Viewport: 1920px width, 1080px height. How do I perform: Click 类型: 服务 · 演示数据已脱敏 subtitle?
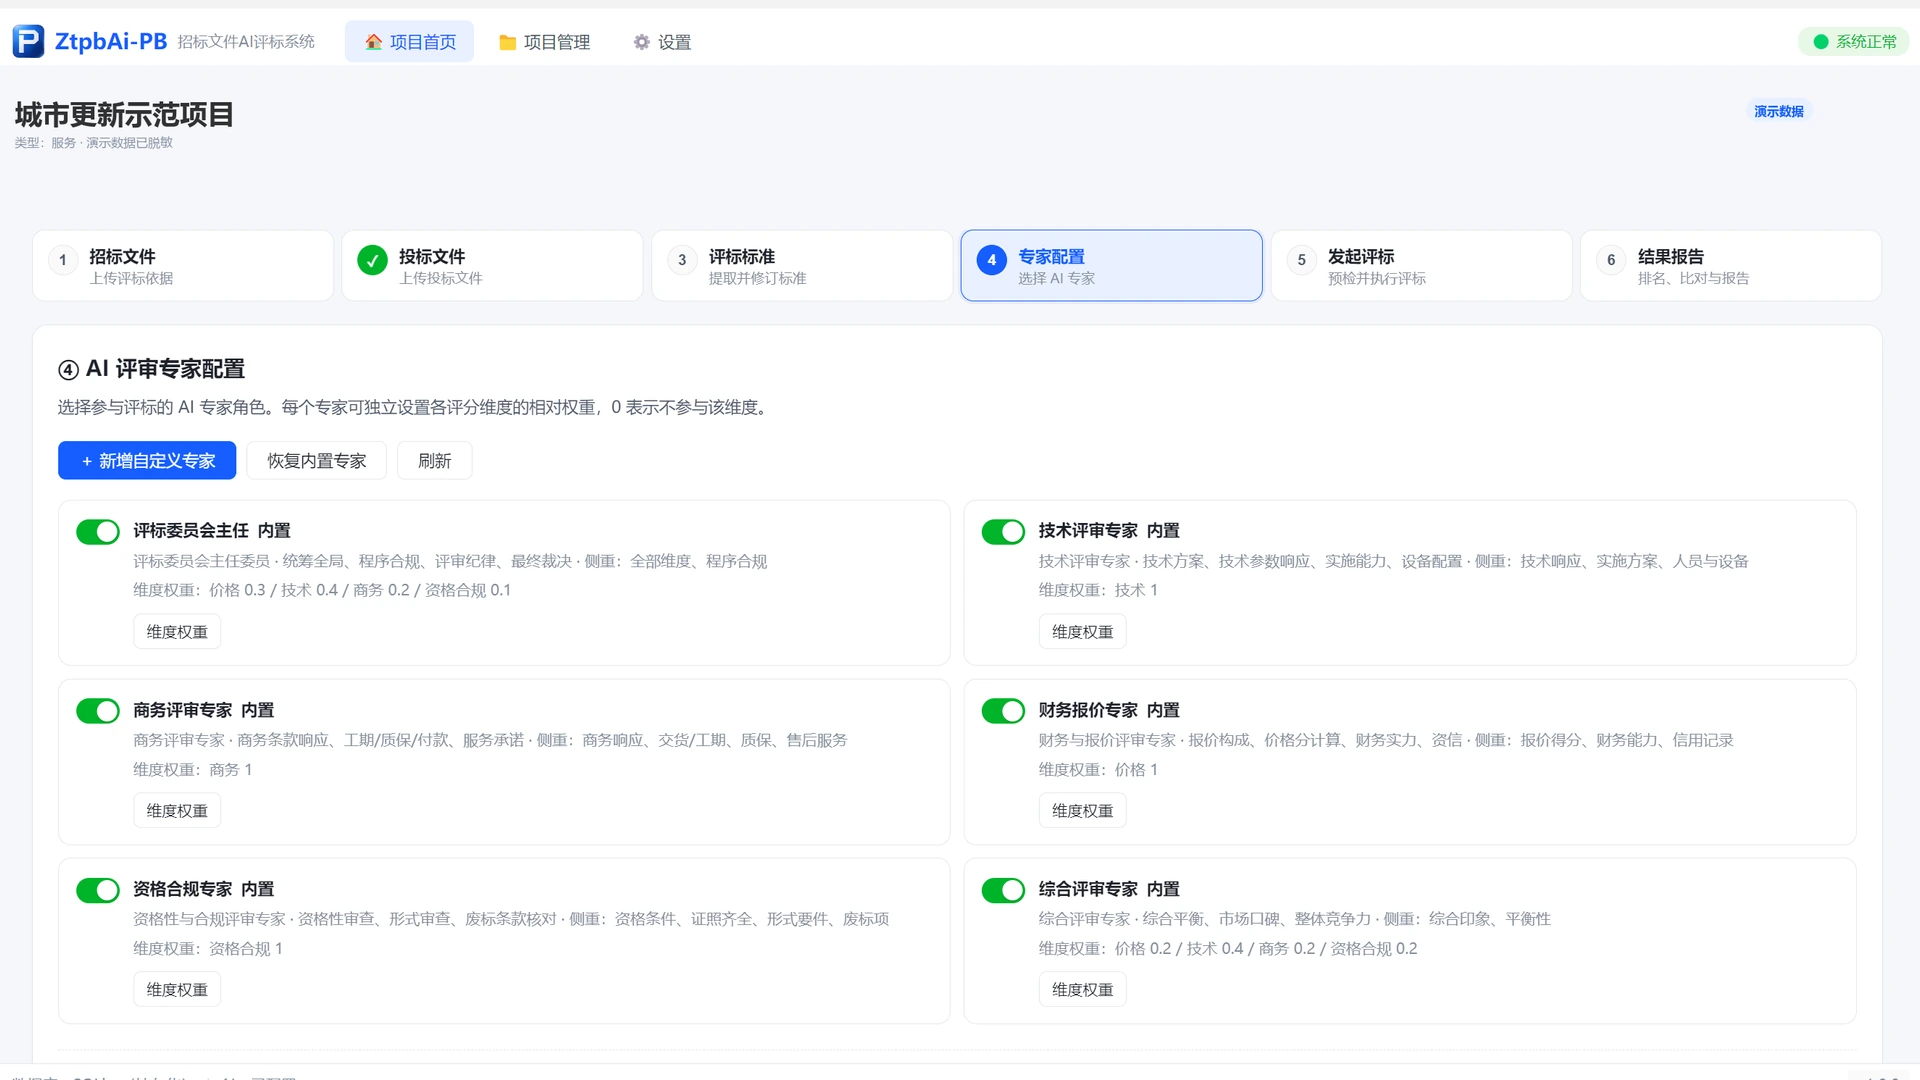(x=94, y=143)
